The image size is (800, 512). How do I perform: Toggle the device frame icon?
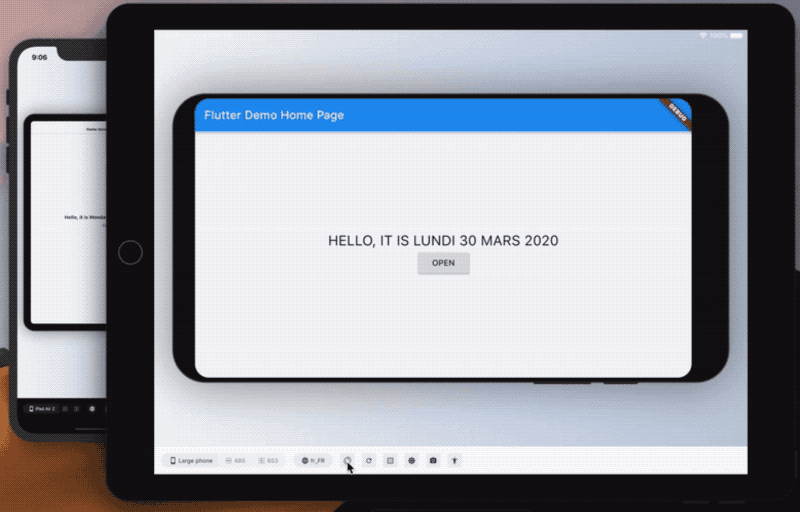[390, 460]
